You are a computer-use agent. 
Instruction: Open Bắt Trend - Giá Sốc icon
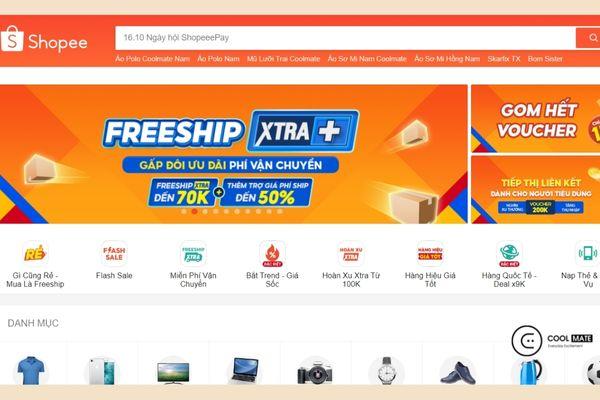(x=272, y=253)
